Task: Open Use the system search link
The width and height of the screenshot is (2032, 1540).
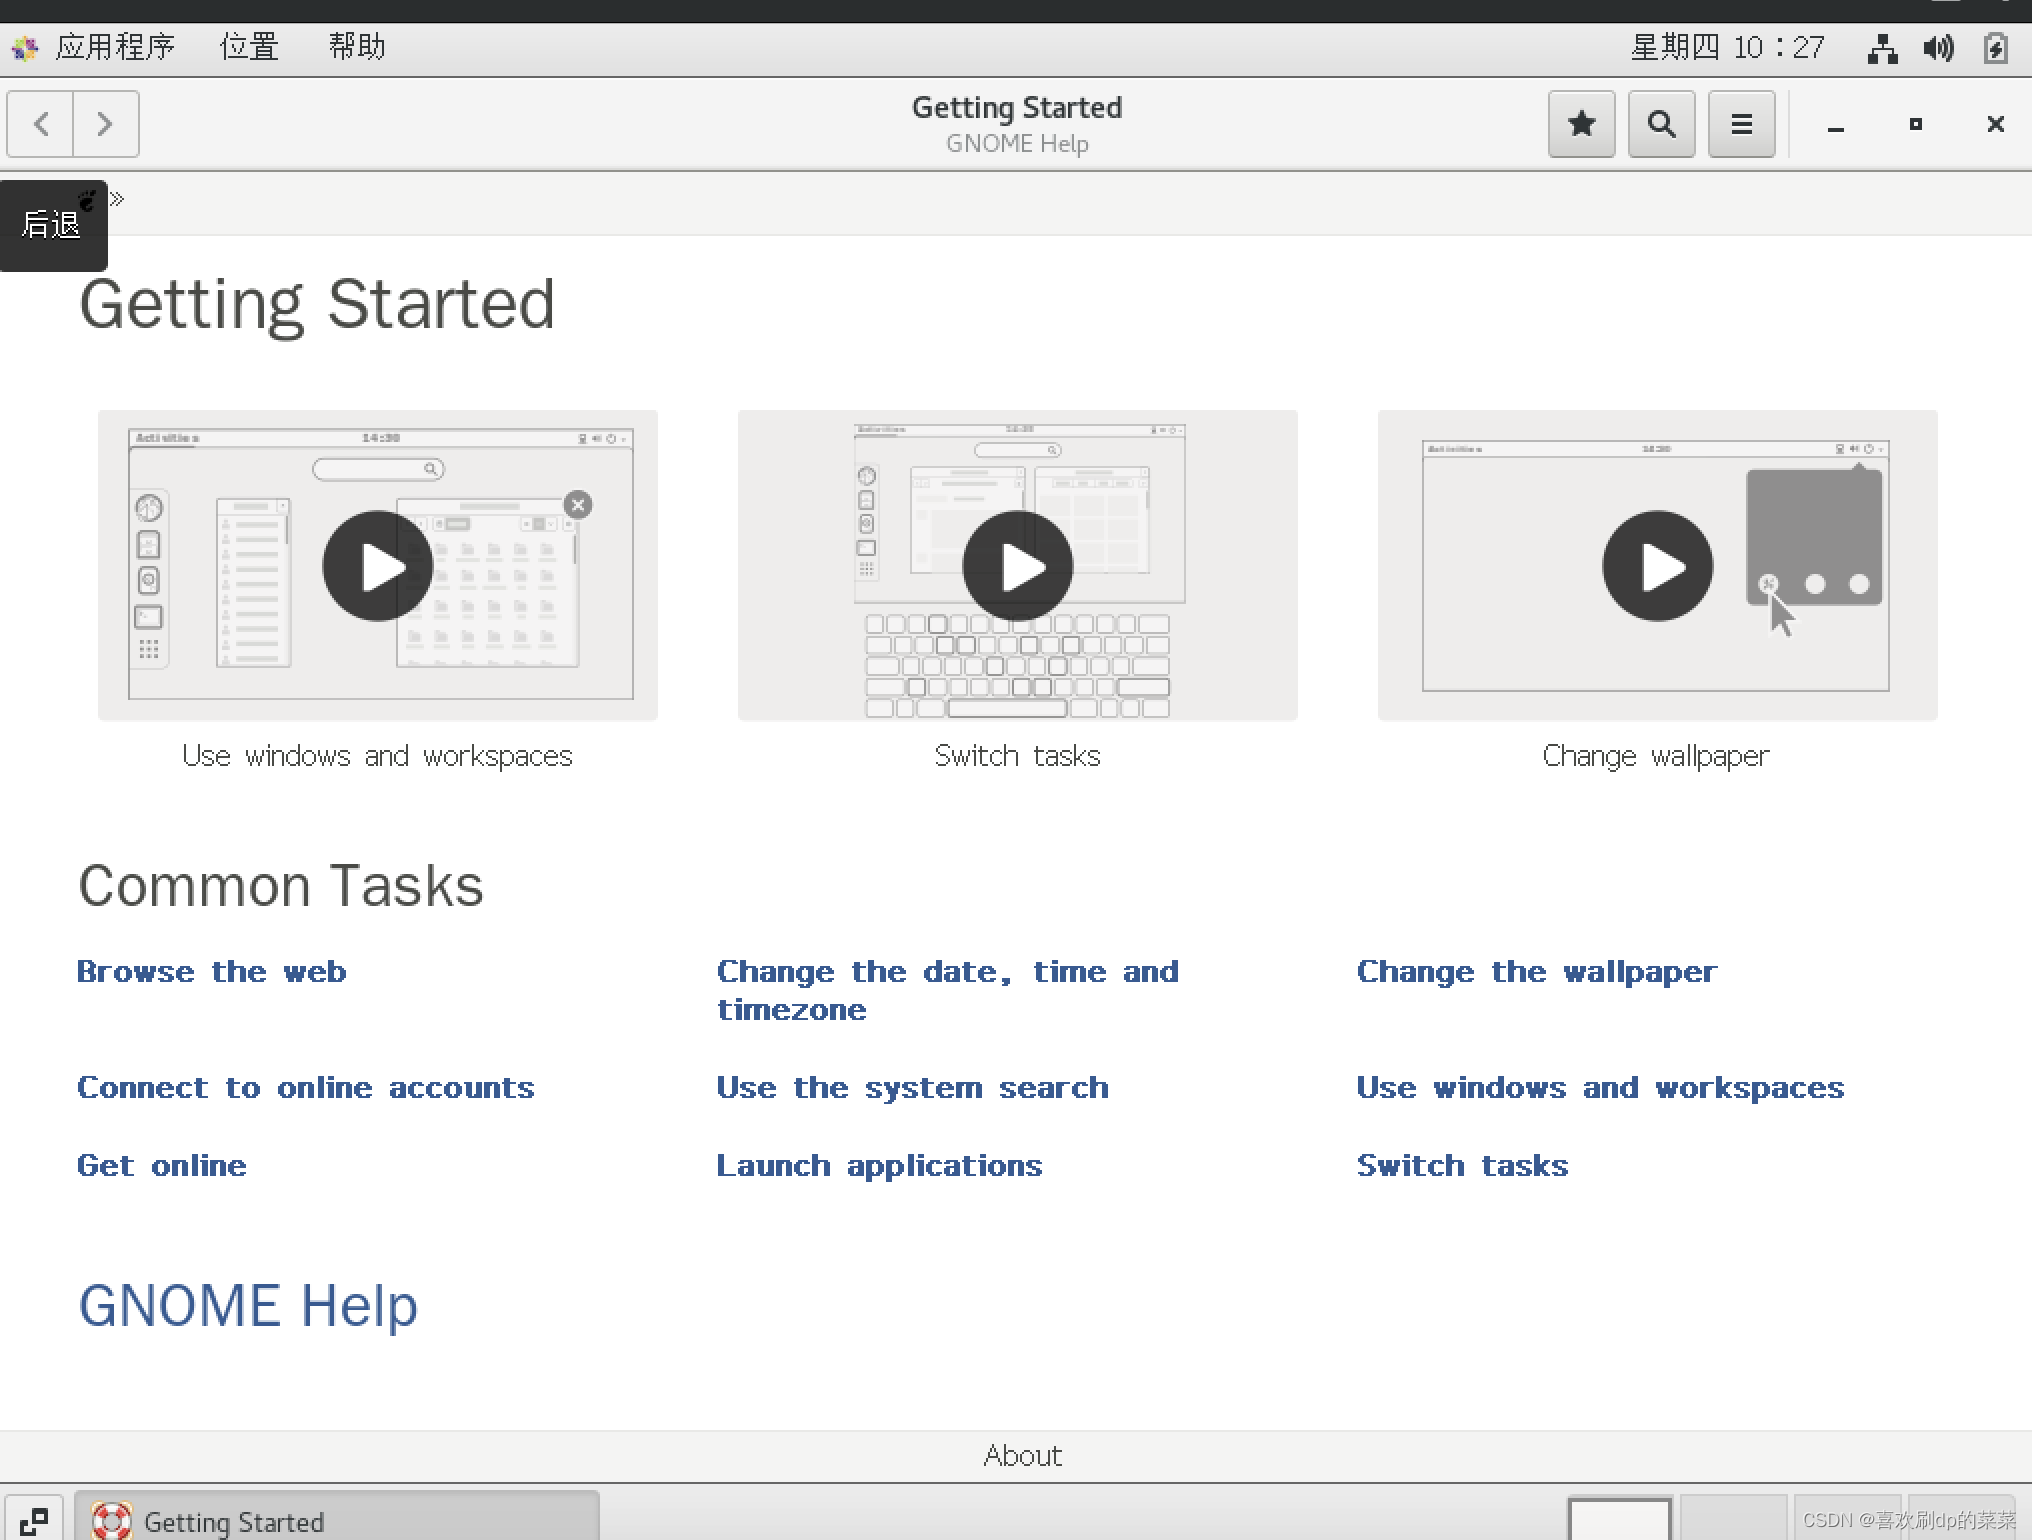Action: click(913, 1088)
